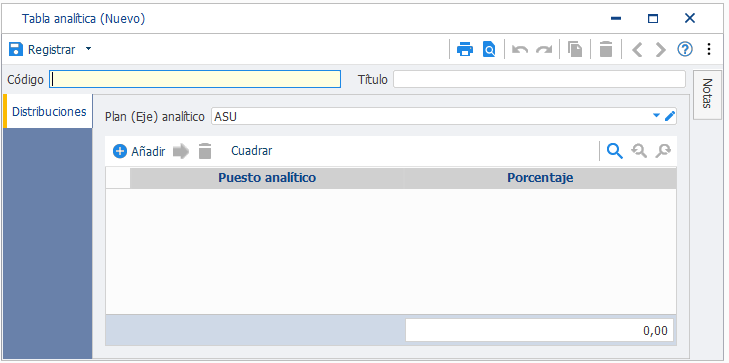The image size is (729, 363).
Task: Open print preview icon
Action: 489,49
